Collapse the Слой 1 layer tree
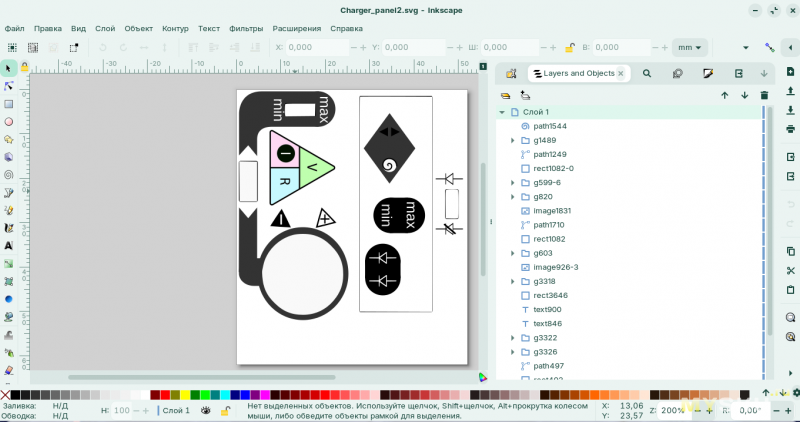Screen dimensions: 800x422 pyautogui.click(x=502, y=112)
